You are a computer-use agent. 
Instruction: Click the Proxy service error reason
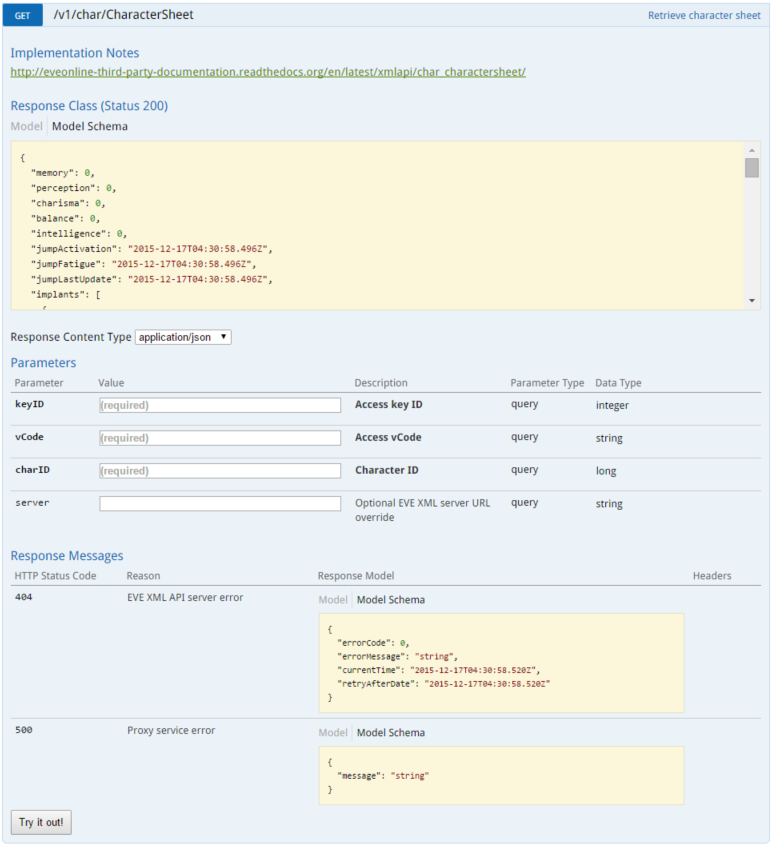171,730
